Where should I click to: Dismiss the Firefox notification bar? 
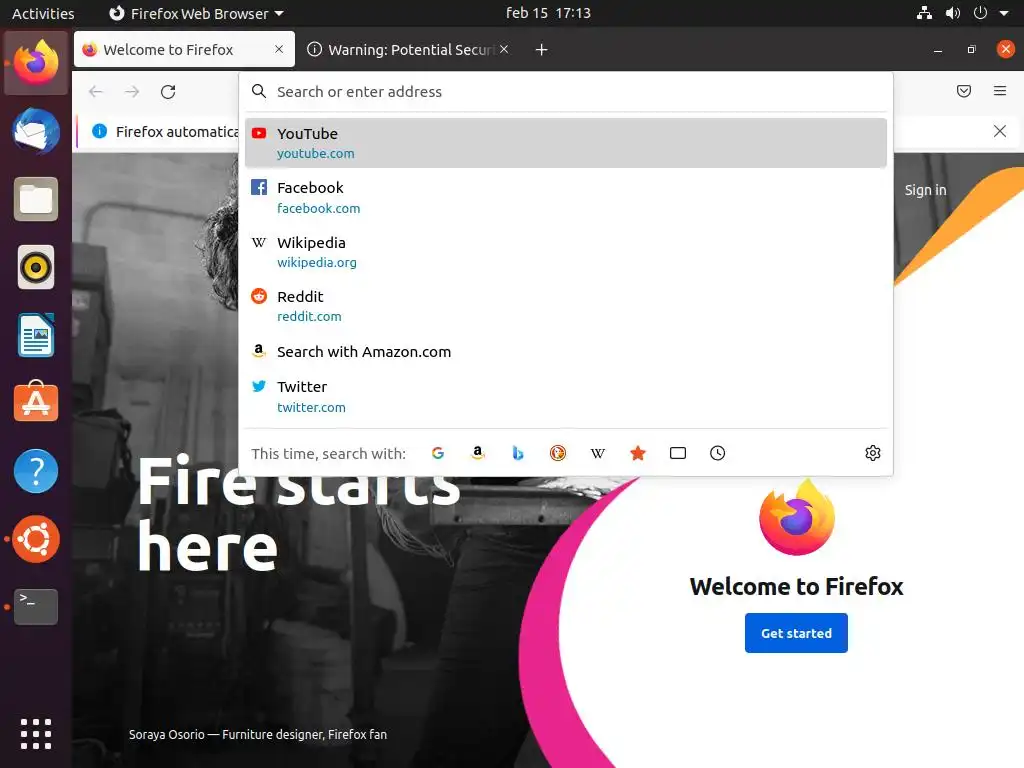1000,131
